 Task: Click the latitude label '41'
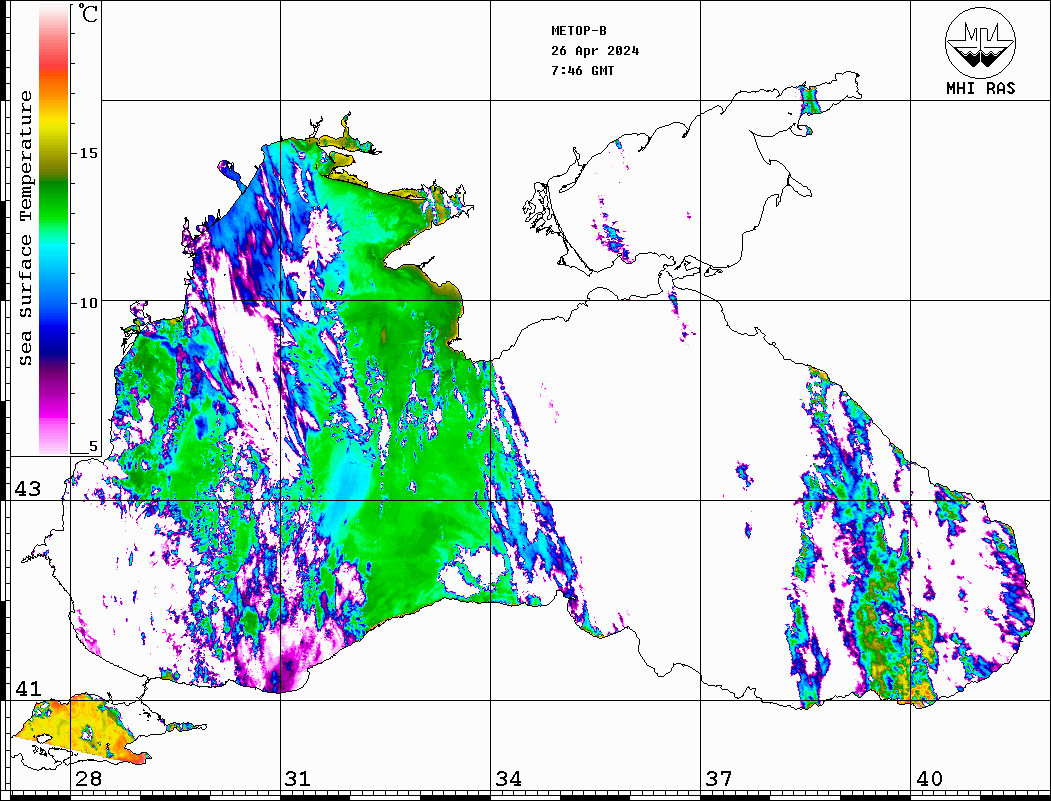click(28, 688)
